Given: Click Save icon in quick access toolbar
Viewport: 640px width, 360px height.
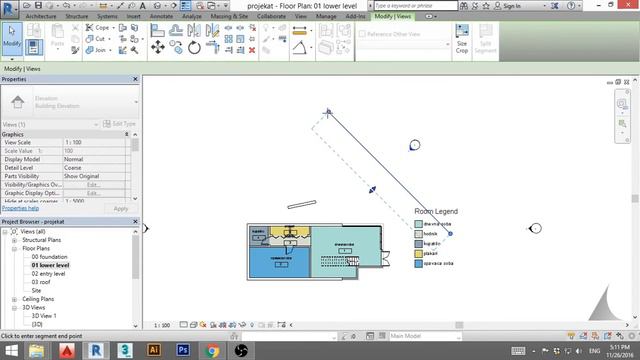Looking at the screenshot, I should click(38, 5).
